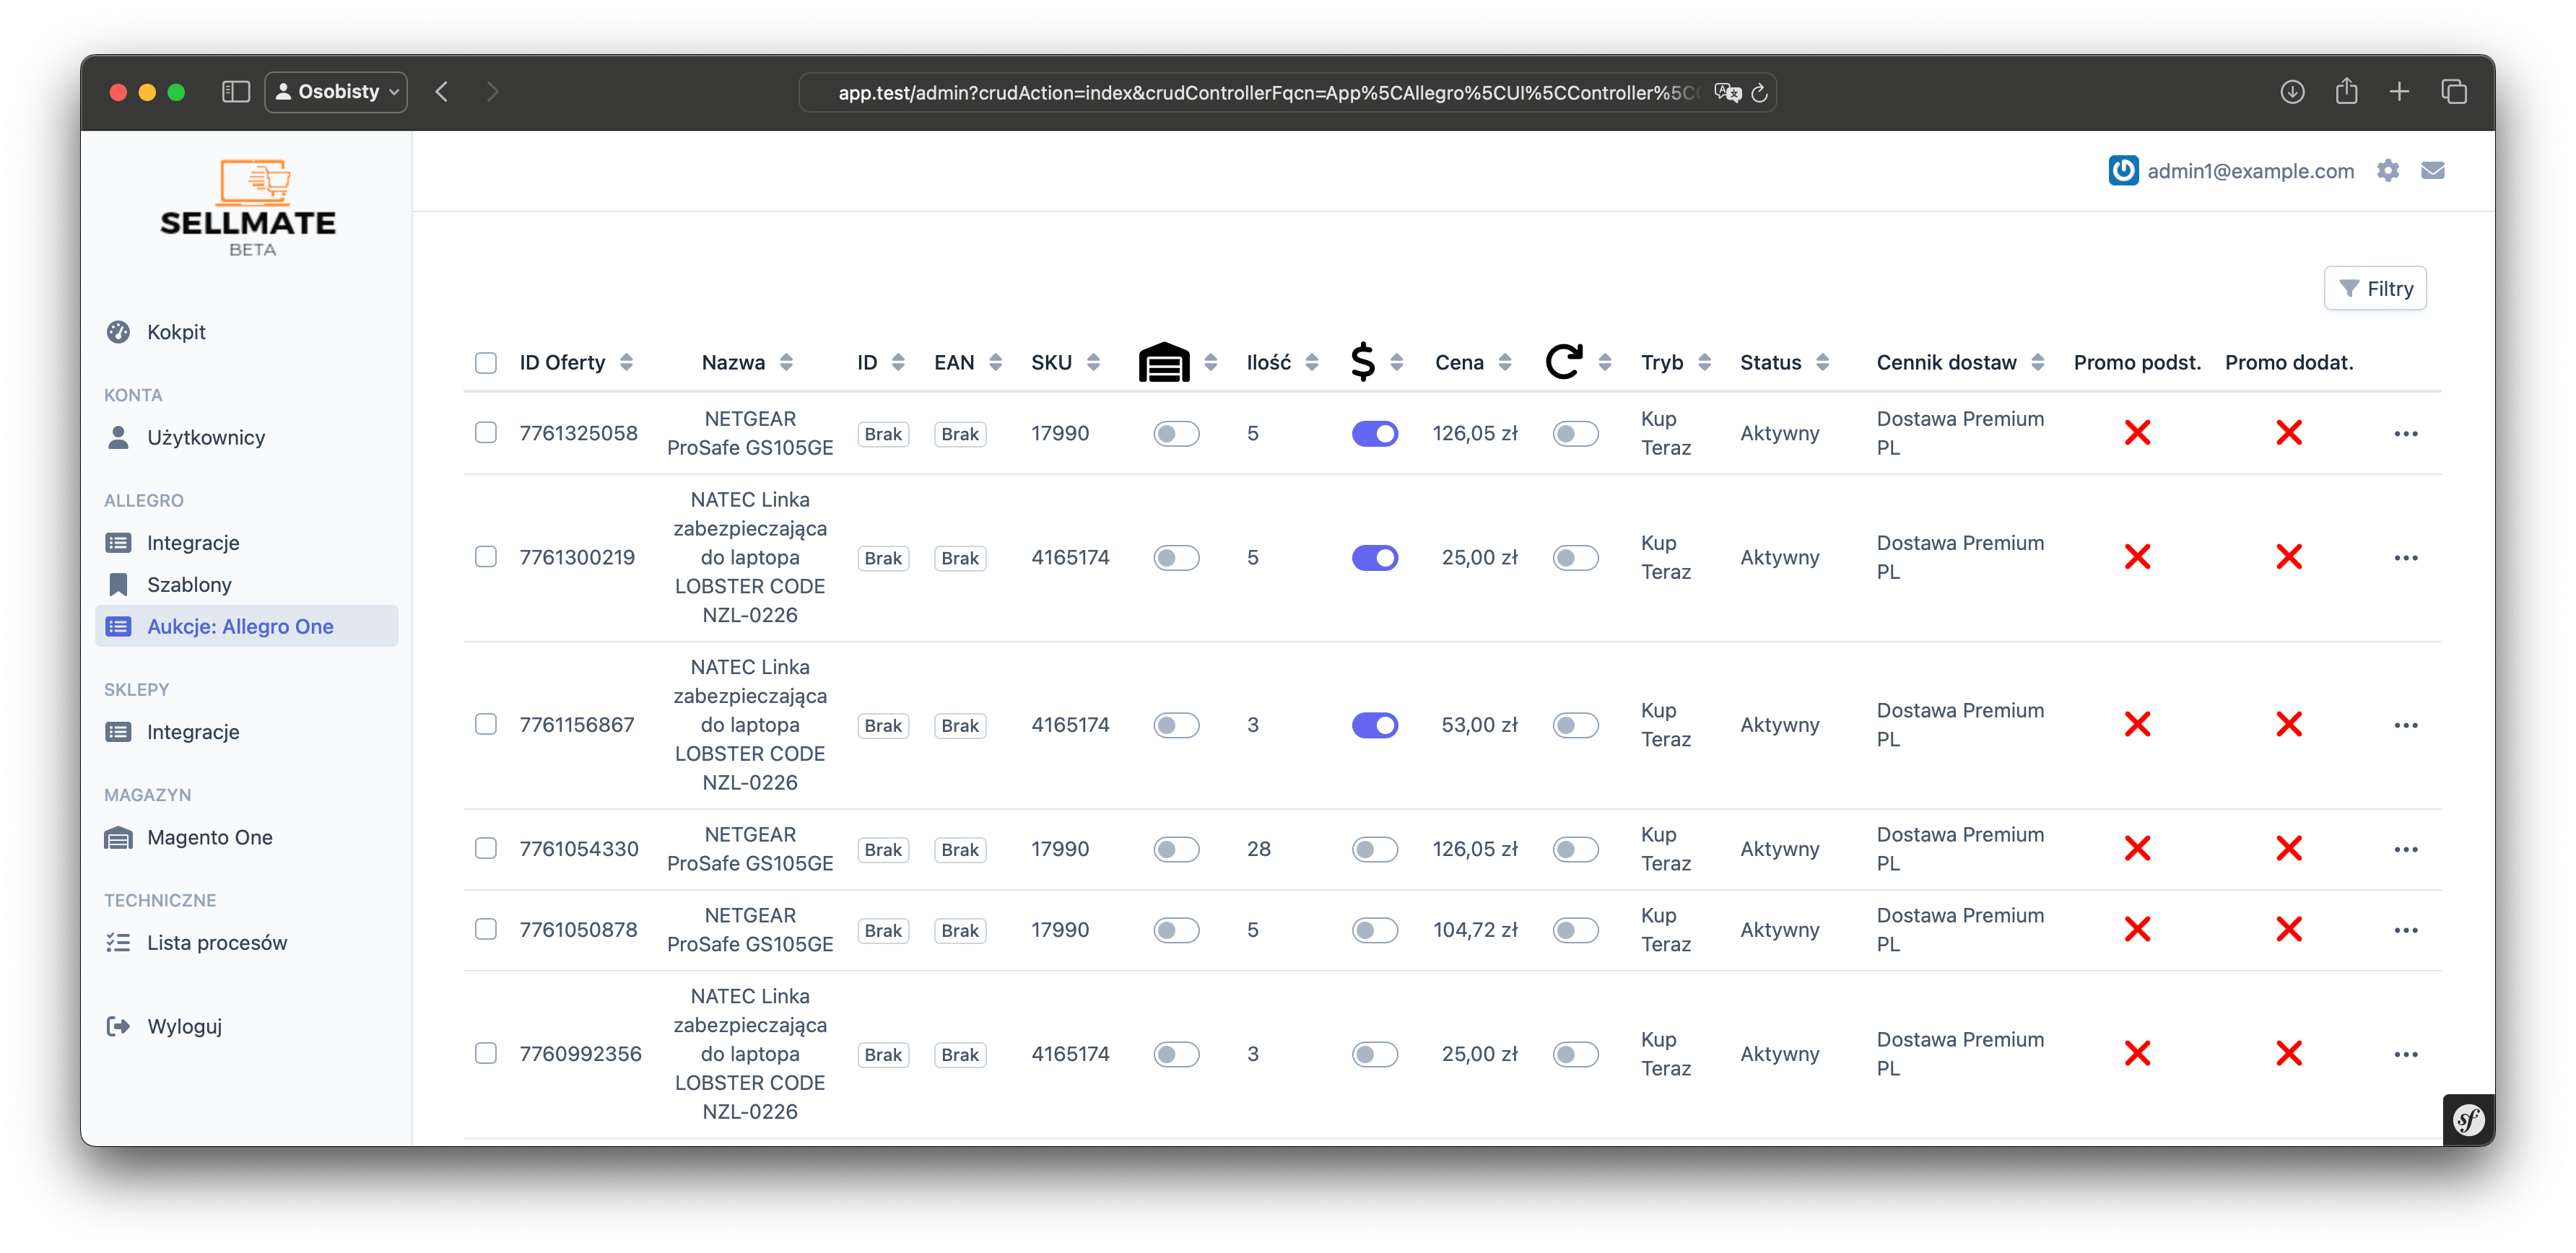Disable price sync toggle for offer 7761325058

1375,434
